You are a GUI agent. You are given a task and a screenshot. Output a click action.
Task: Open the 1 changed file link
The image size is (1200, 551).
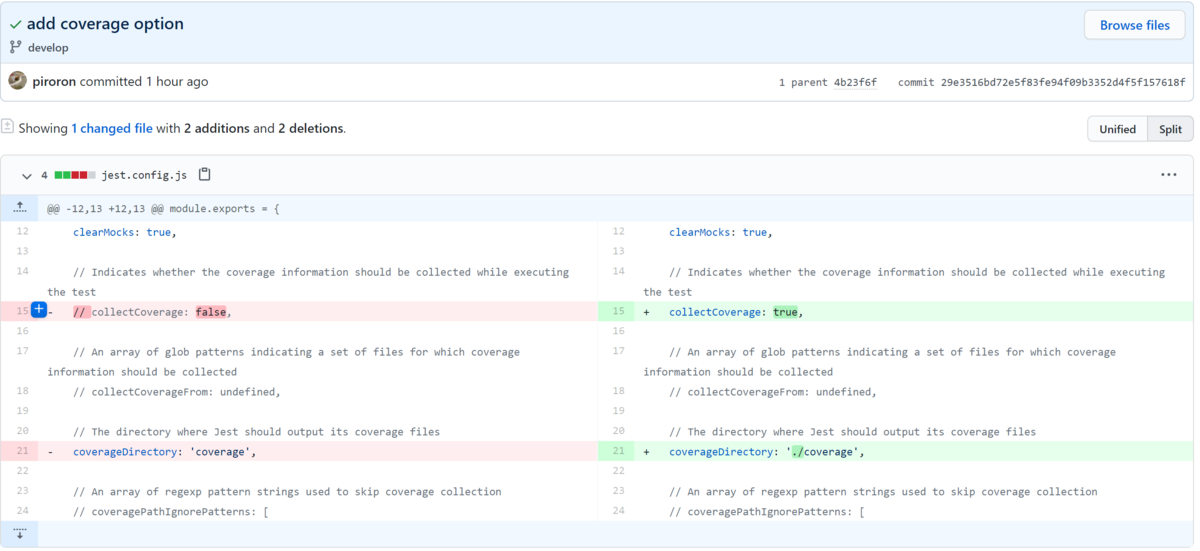(112, 129)
